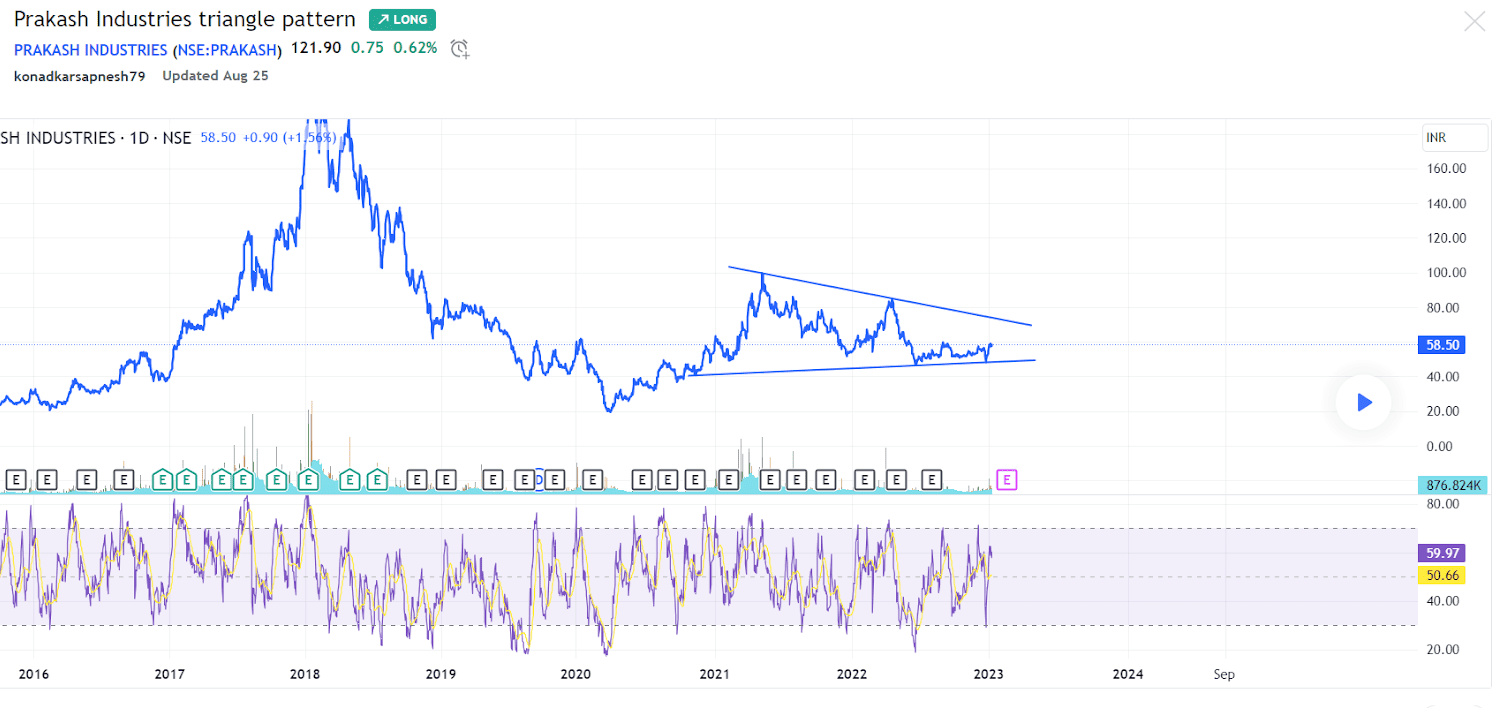Open the PRAKASH INDUSTRIES symbol link
This screenshot has height=708, width=1500.
tap(90, 50)
